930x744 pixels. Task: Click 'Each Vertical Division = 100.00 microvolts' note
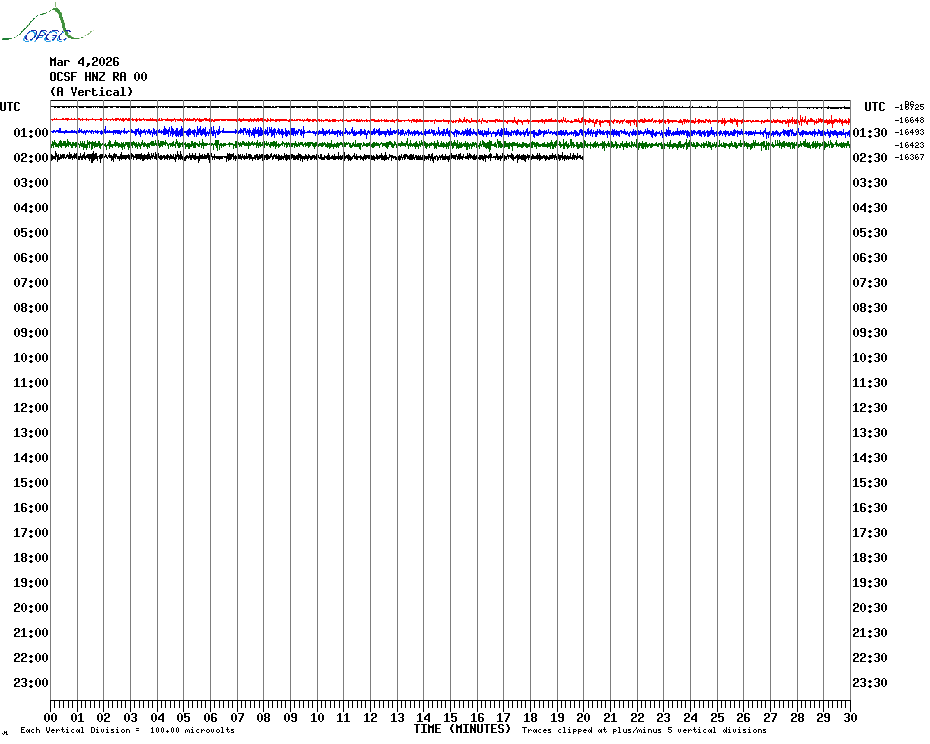click(128, 730)
